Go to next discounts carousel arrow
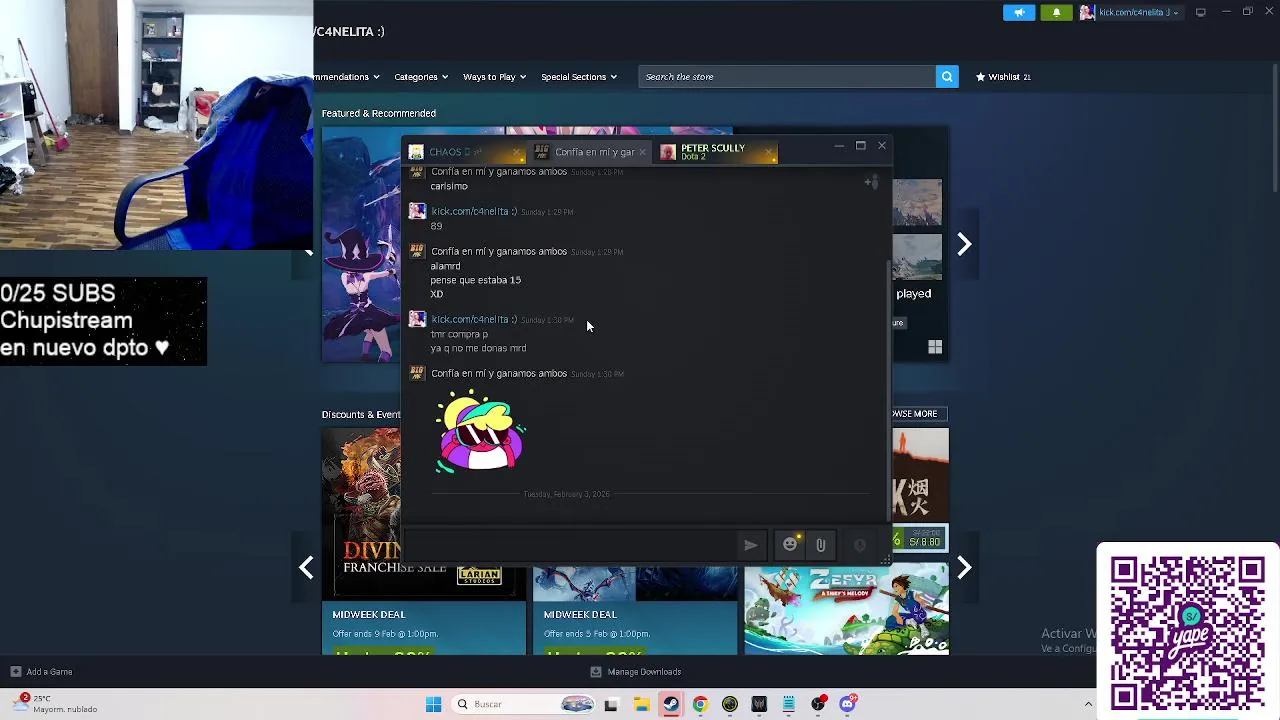 [964, 568]
